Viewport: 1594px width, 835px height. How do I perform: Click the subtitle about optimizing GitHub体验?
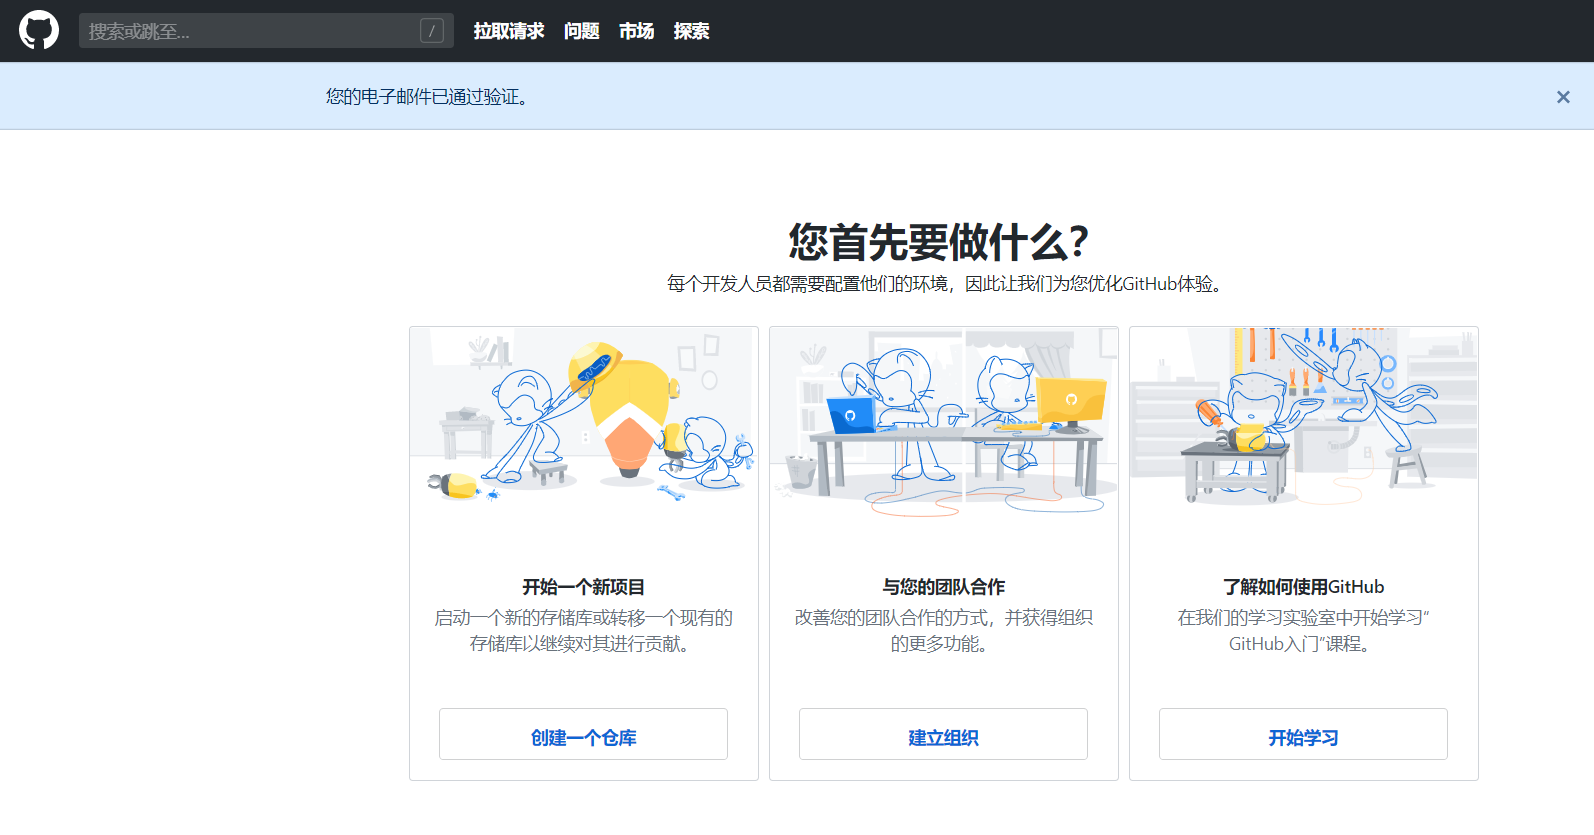coord(947,284)
